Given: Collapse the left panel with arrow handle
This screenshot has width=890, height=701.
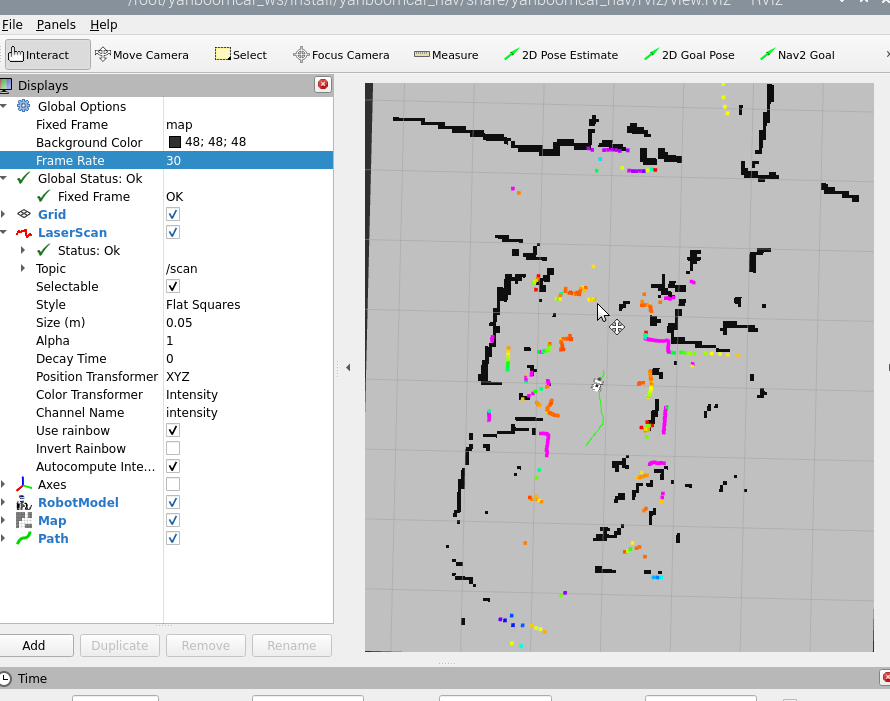Looking at the screenshot, I should click(348, 367).
